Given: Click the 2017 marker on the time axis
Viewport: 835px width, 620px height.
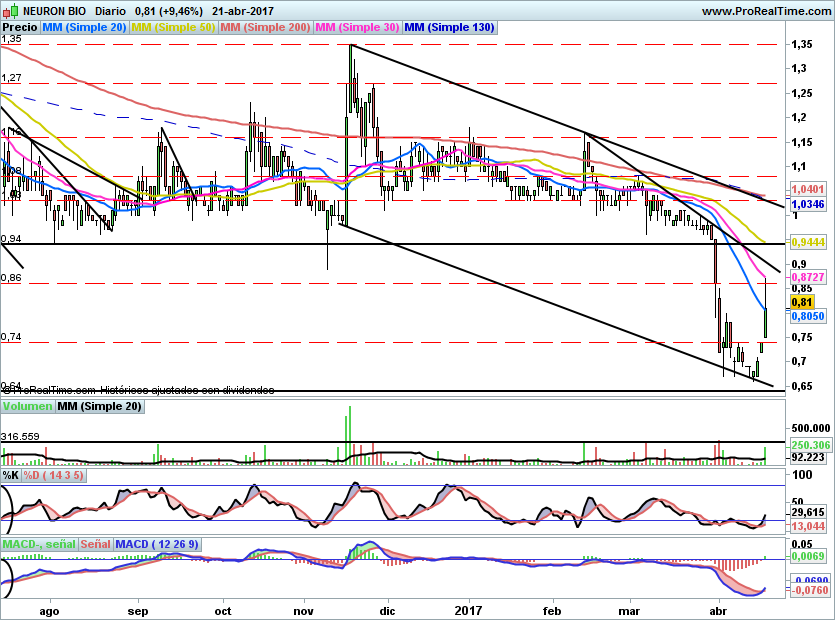Looking at the screenshot, I should (468, 608).
